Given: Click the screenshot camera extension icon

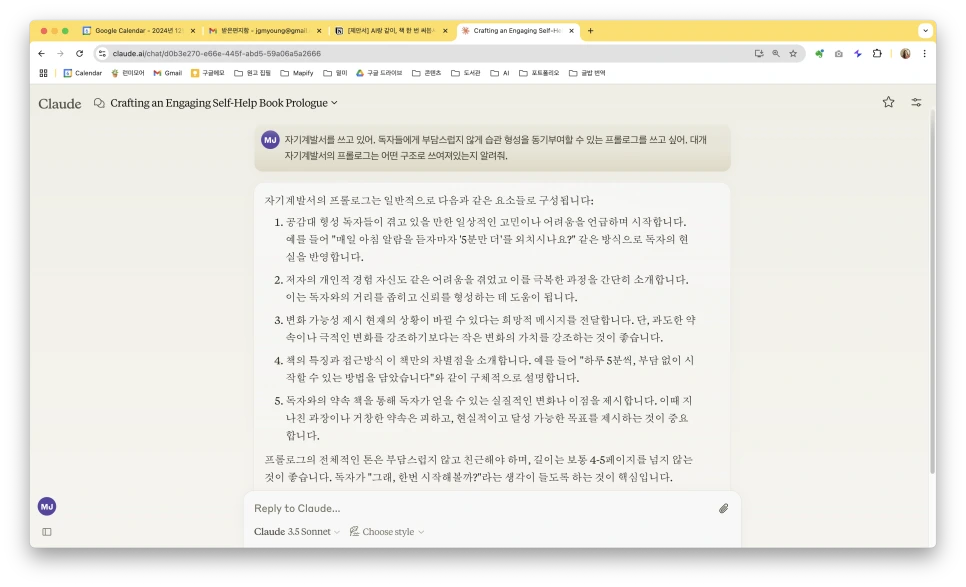Looking at the screenshot, I should (x=839, y=54).
